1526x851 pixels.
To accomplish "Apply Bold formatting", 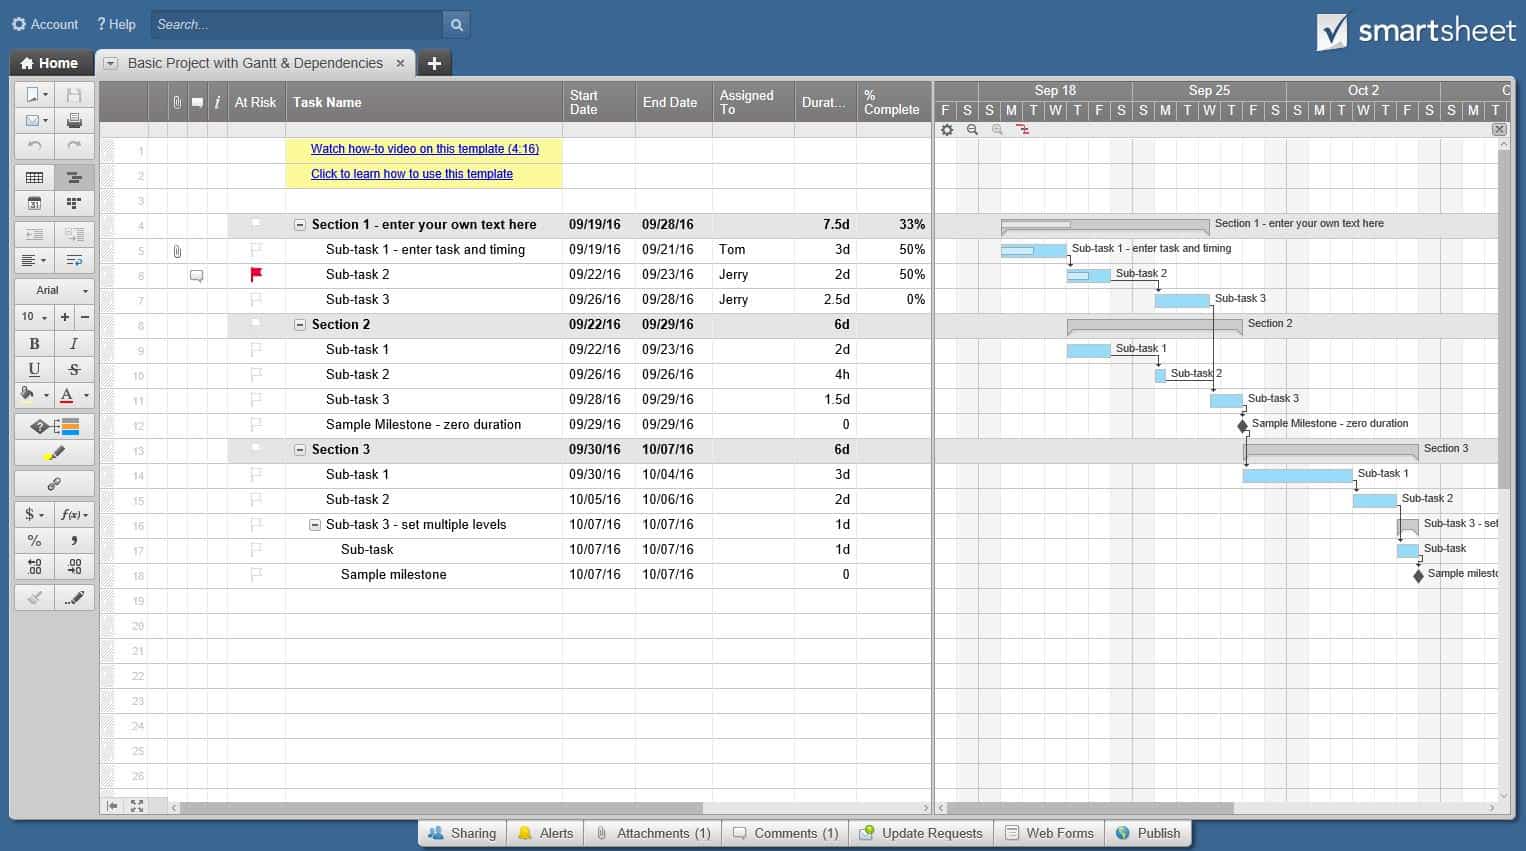I will [x=34, y=343].
